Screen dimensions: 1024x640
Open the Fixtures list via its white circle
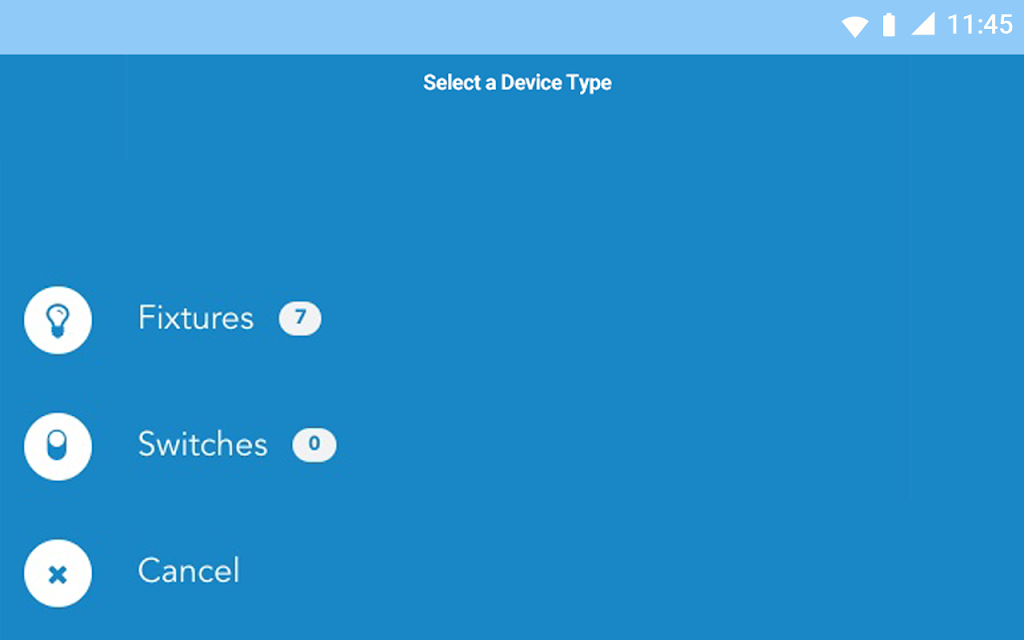(57, 320)
